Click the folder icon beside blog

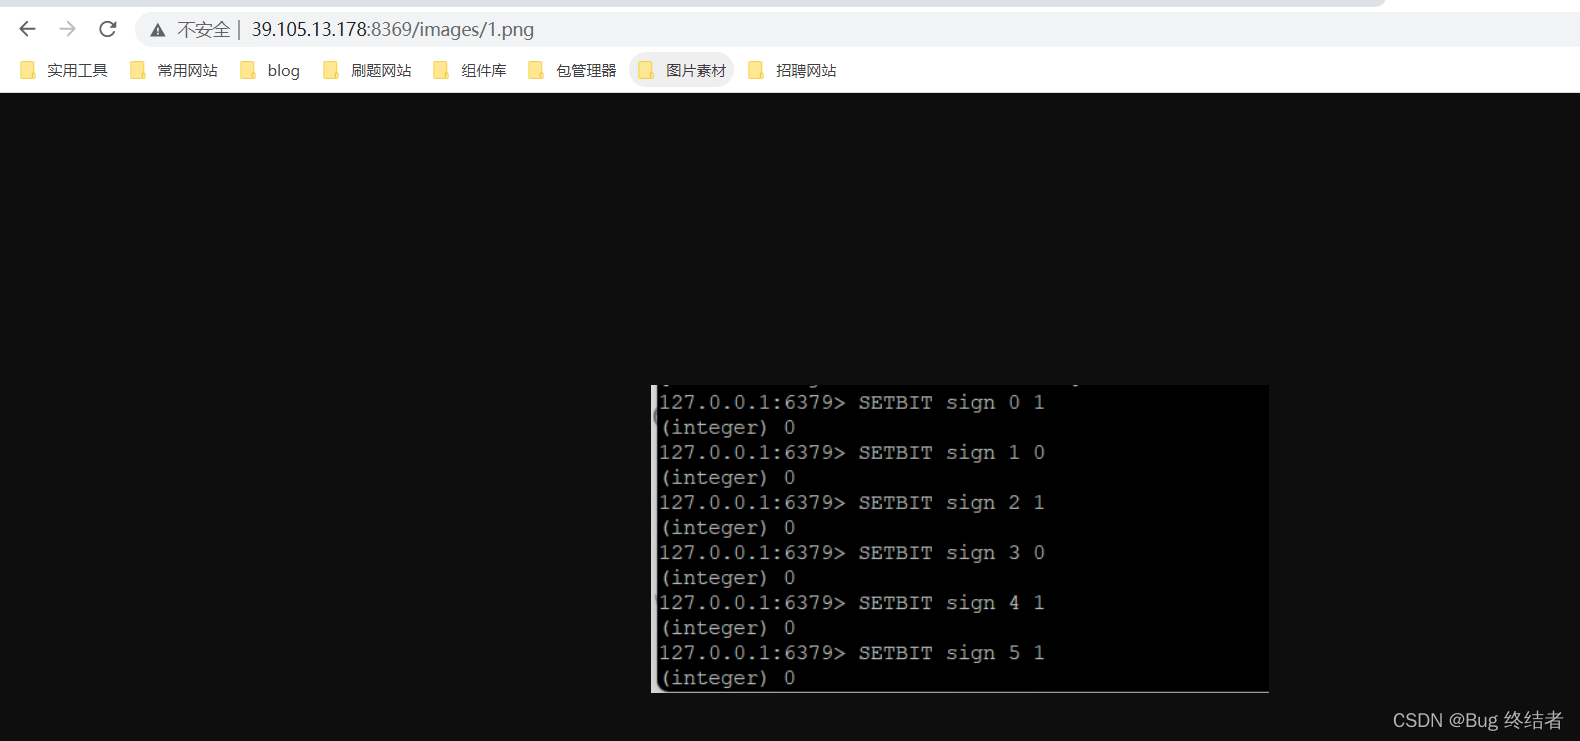(248, 70)
